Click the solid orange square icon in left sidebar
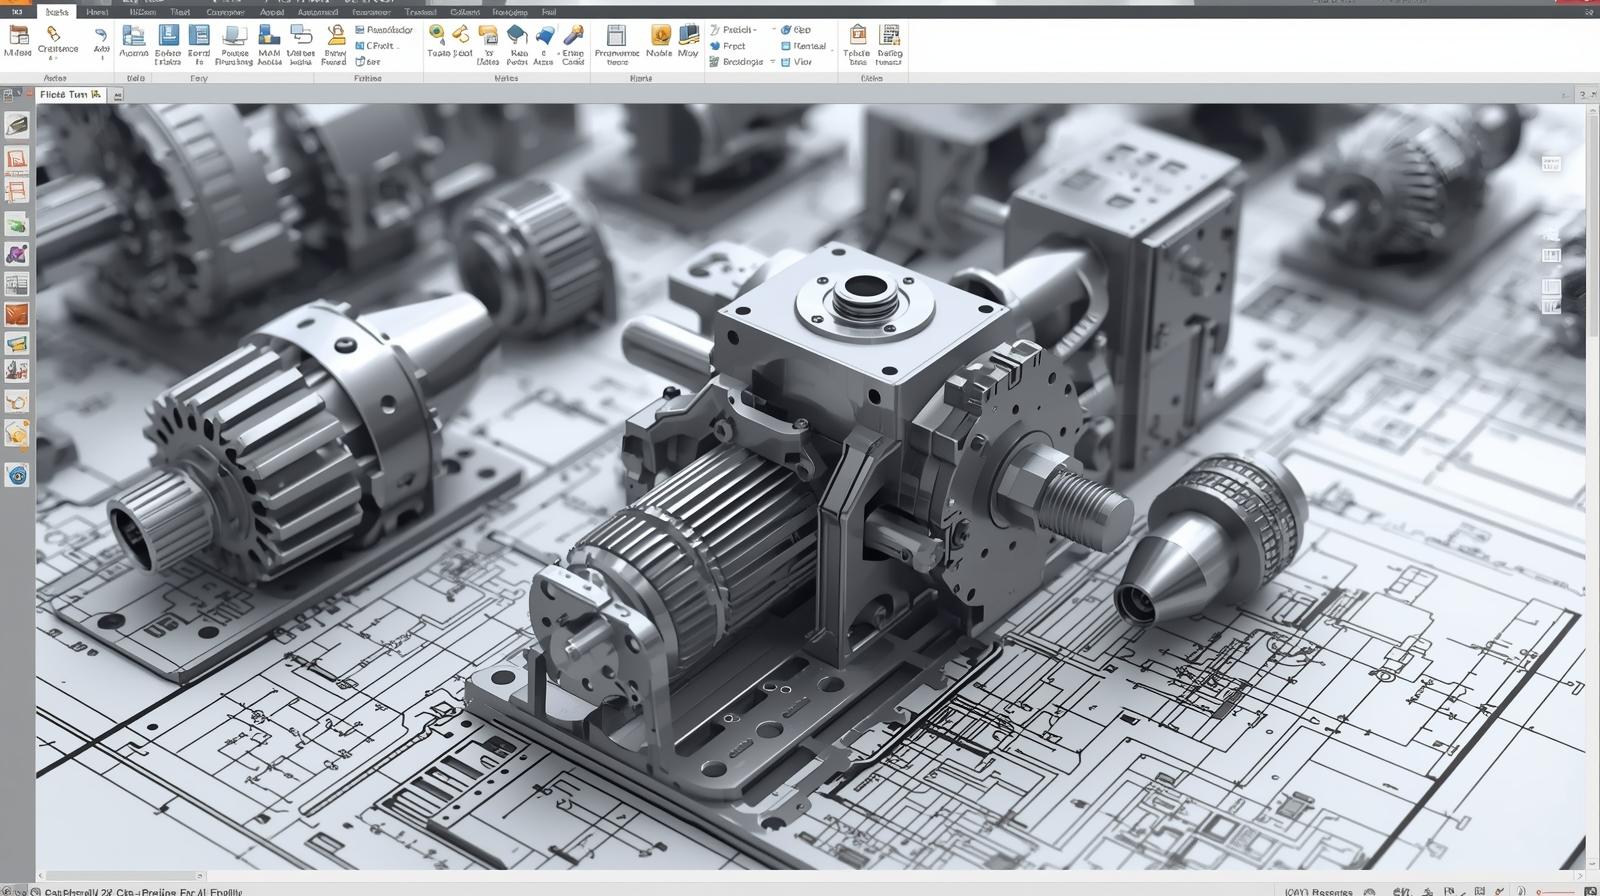1600x896 pixels. [x=17, y=315]
